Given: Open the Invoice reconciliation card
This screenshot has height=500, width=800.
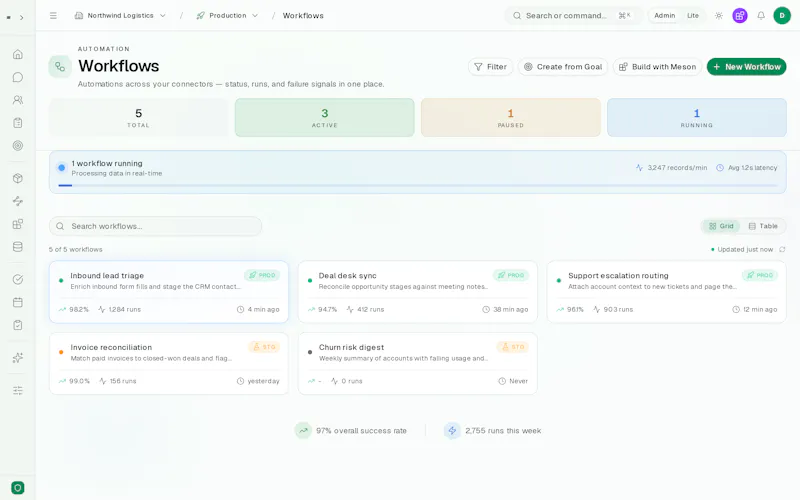Looking at the screenshot, I should point(169,364).
